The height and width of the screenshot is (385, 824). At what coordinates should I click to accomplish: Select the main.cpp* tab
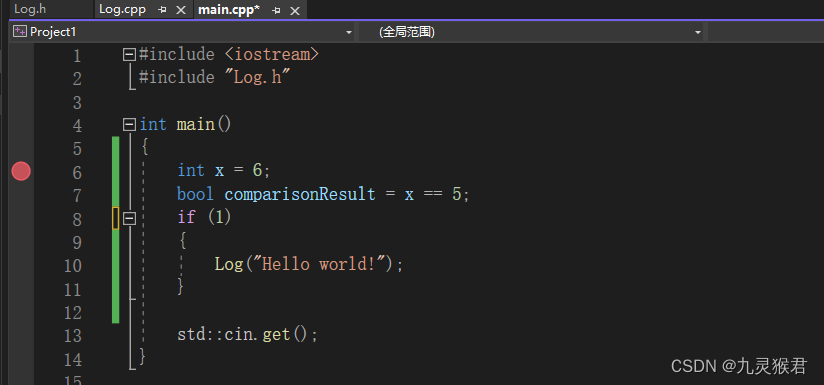point(229,9)
